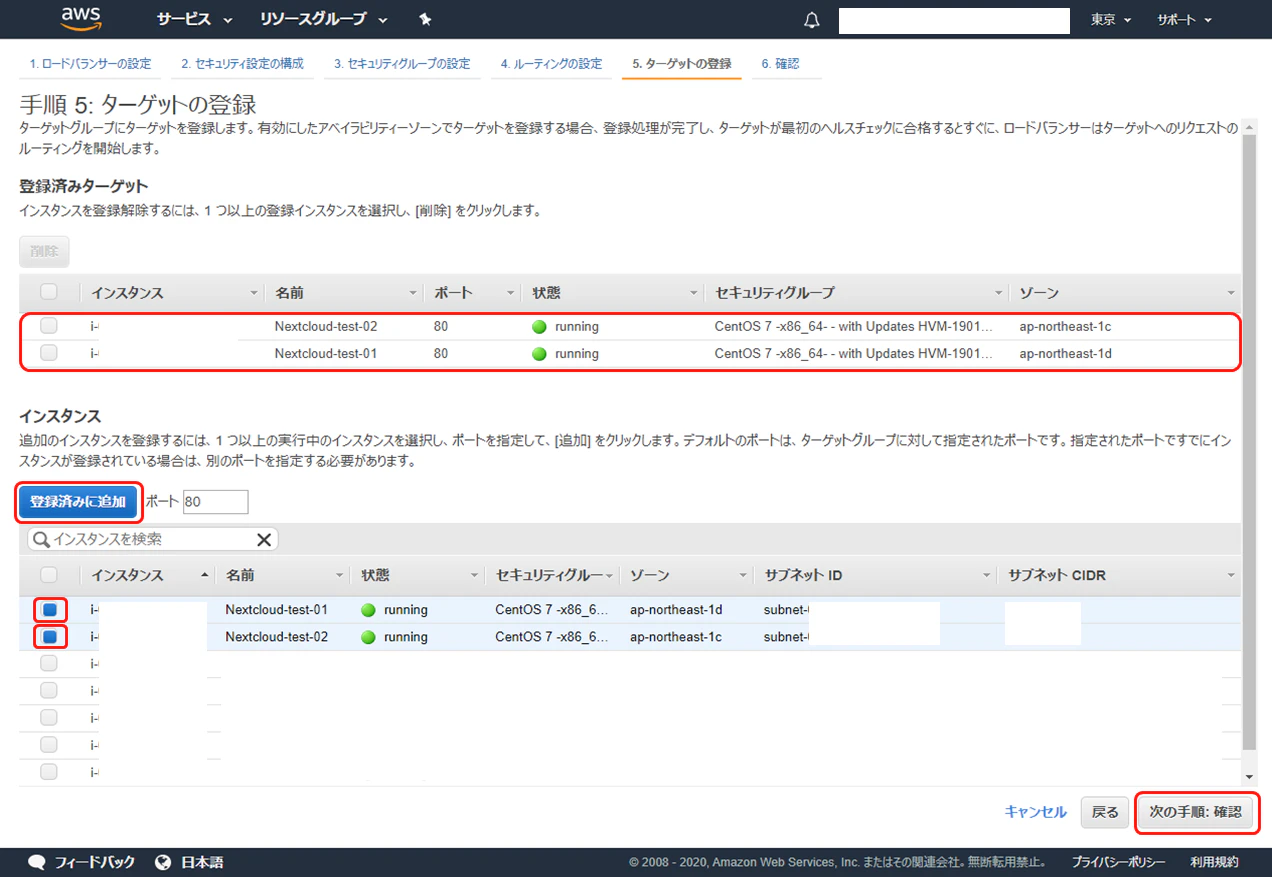Open the notifications bell
The image size is (1272, 877).
(812, 20)
